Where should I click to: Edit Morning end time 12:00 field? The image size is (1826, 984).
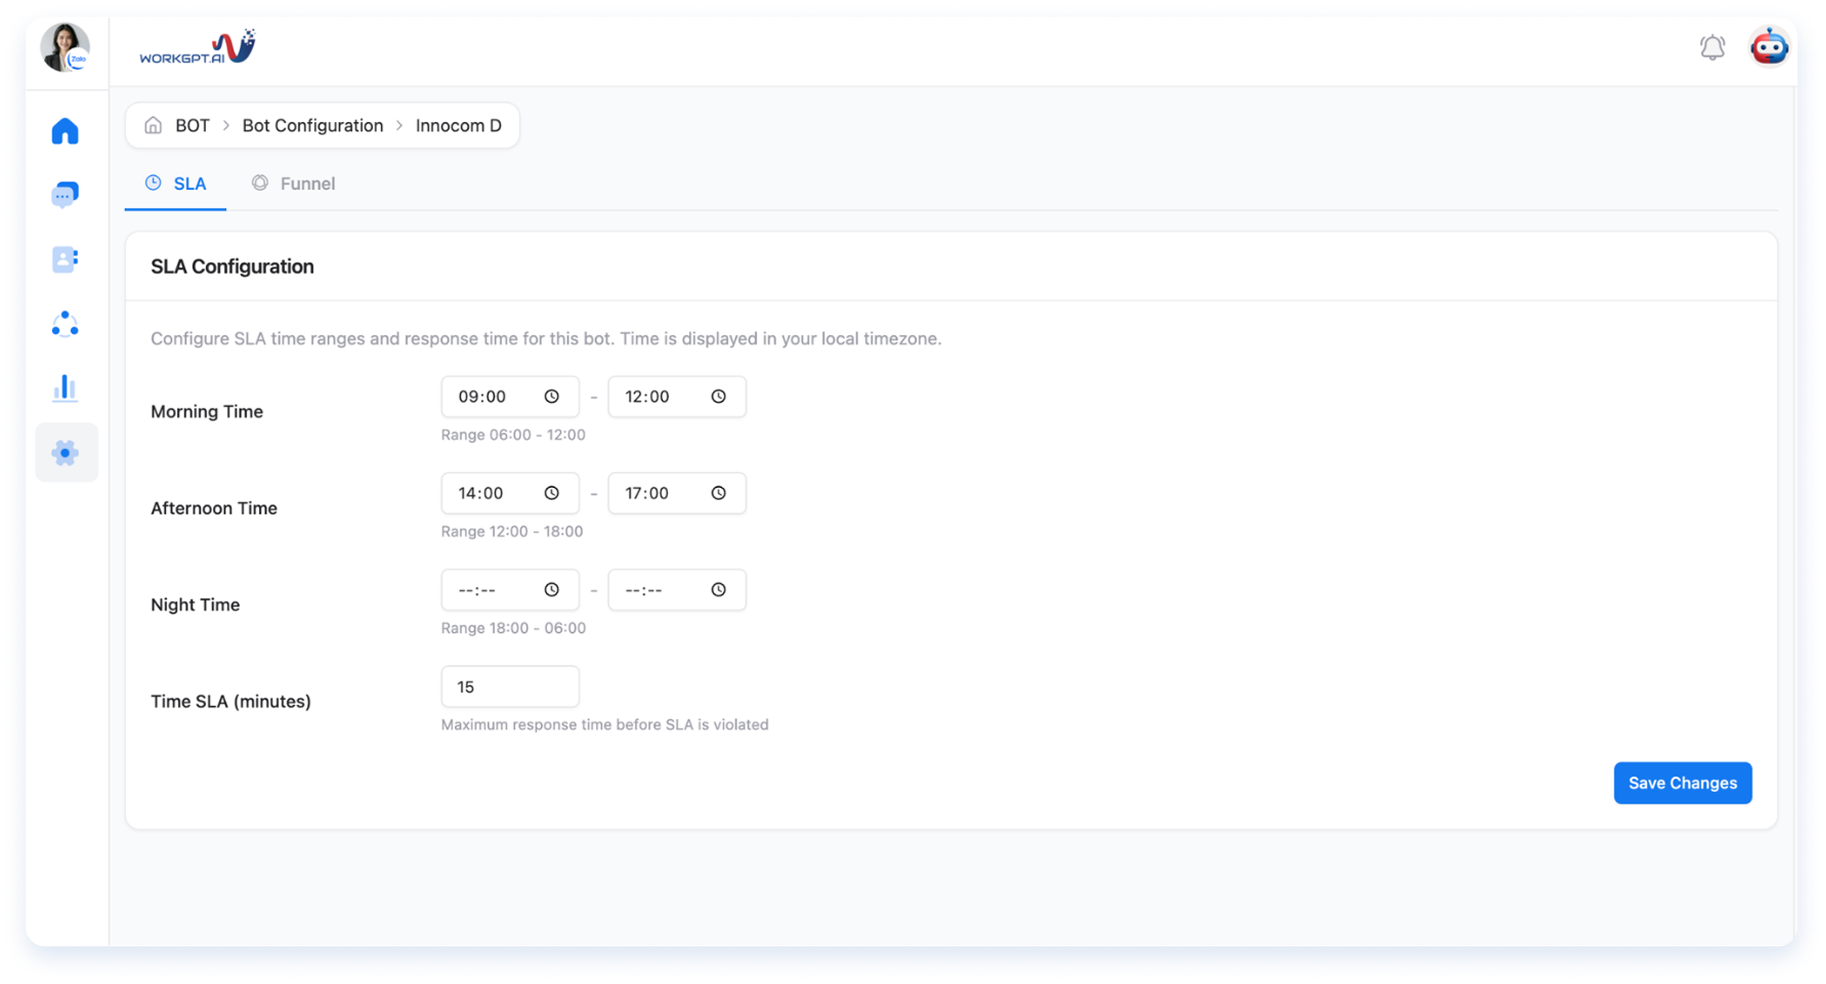pos(677,397)
